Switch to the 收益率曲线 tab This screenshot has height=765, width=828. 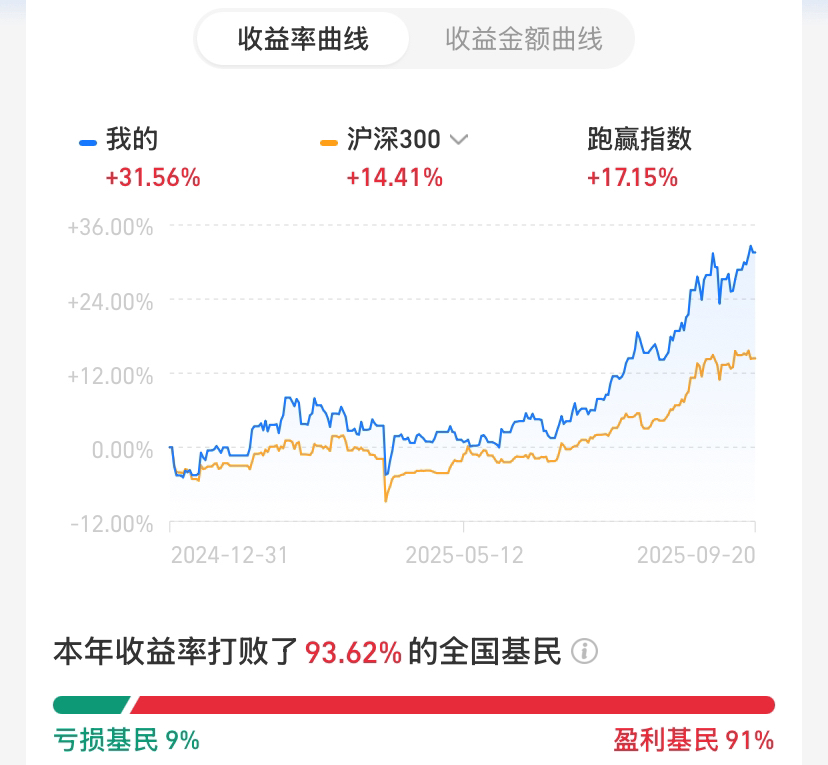[303, 39]
